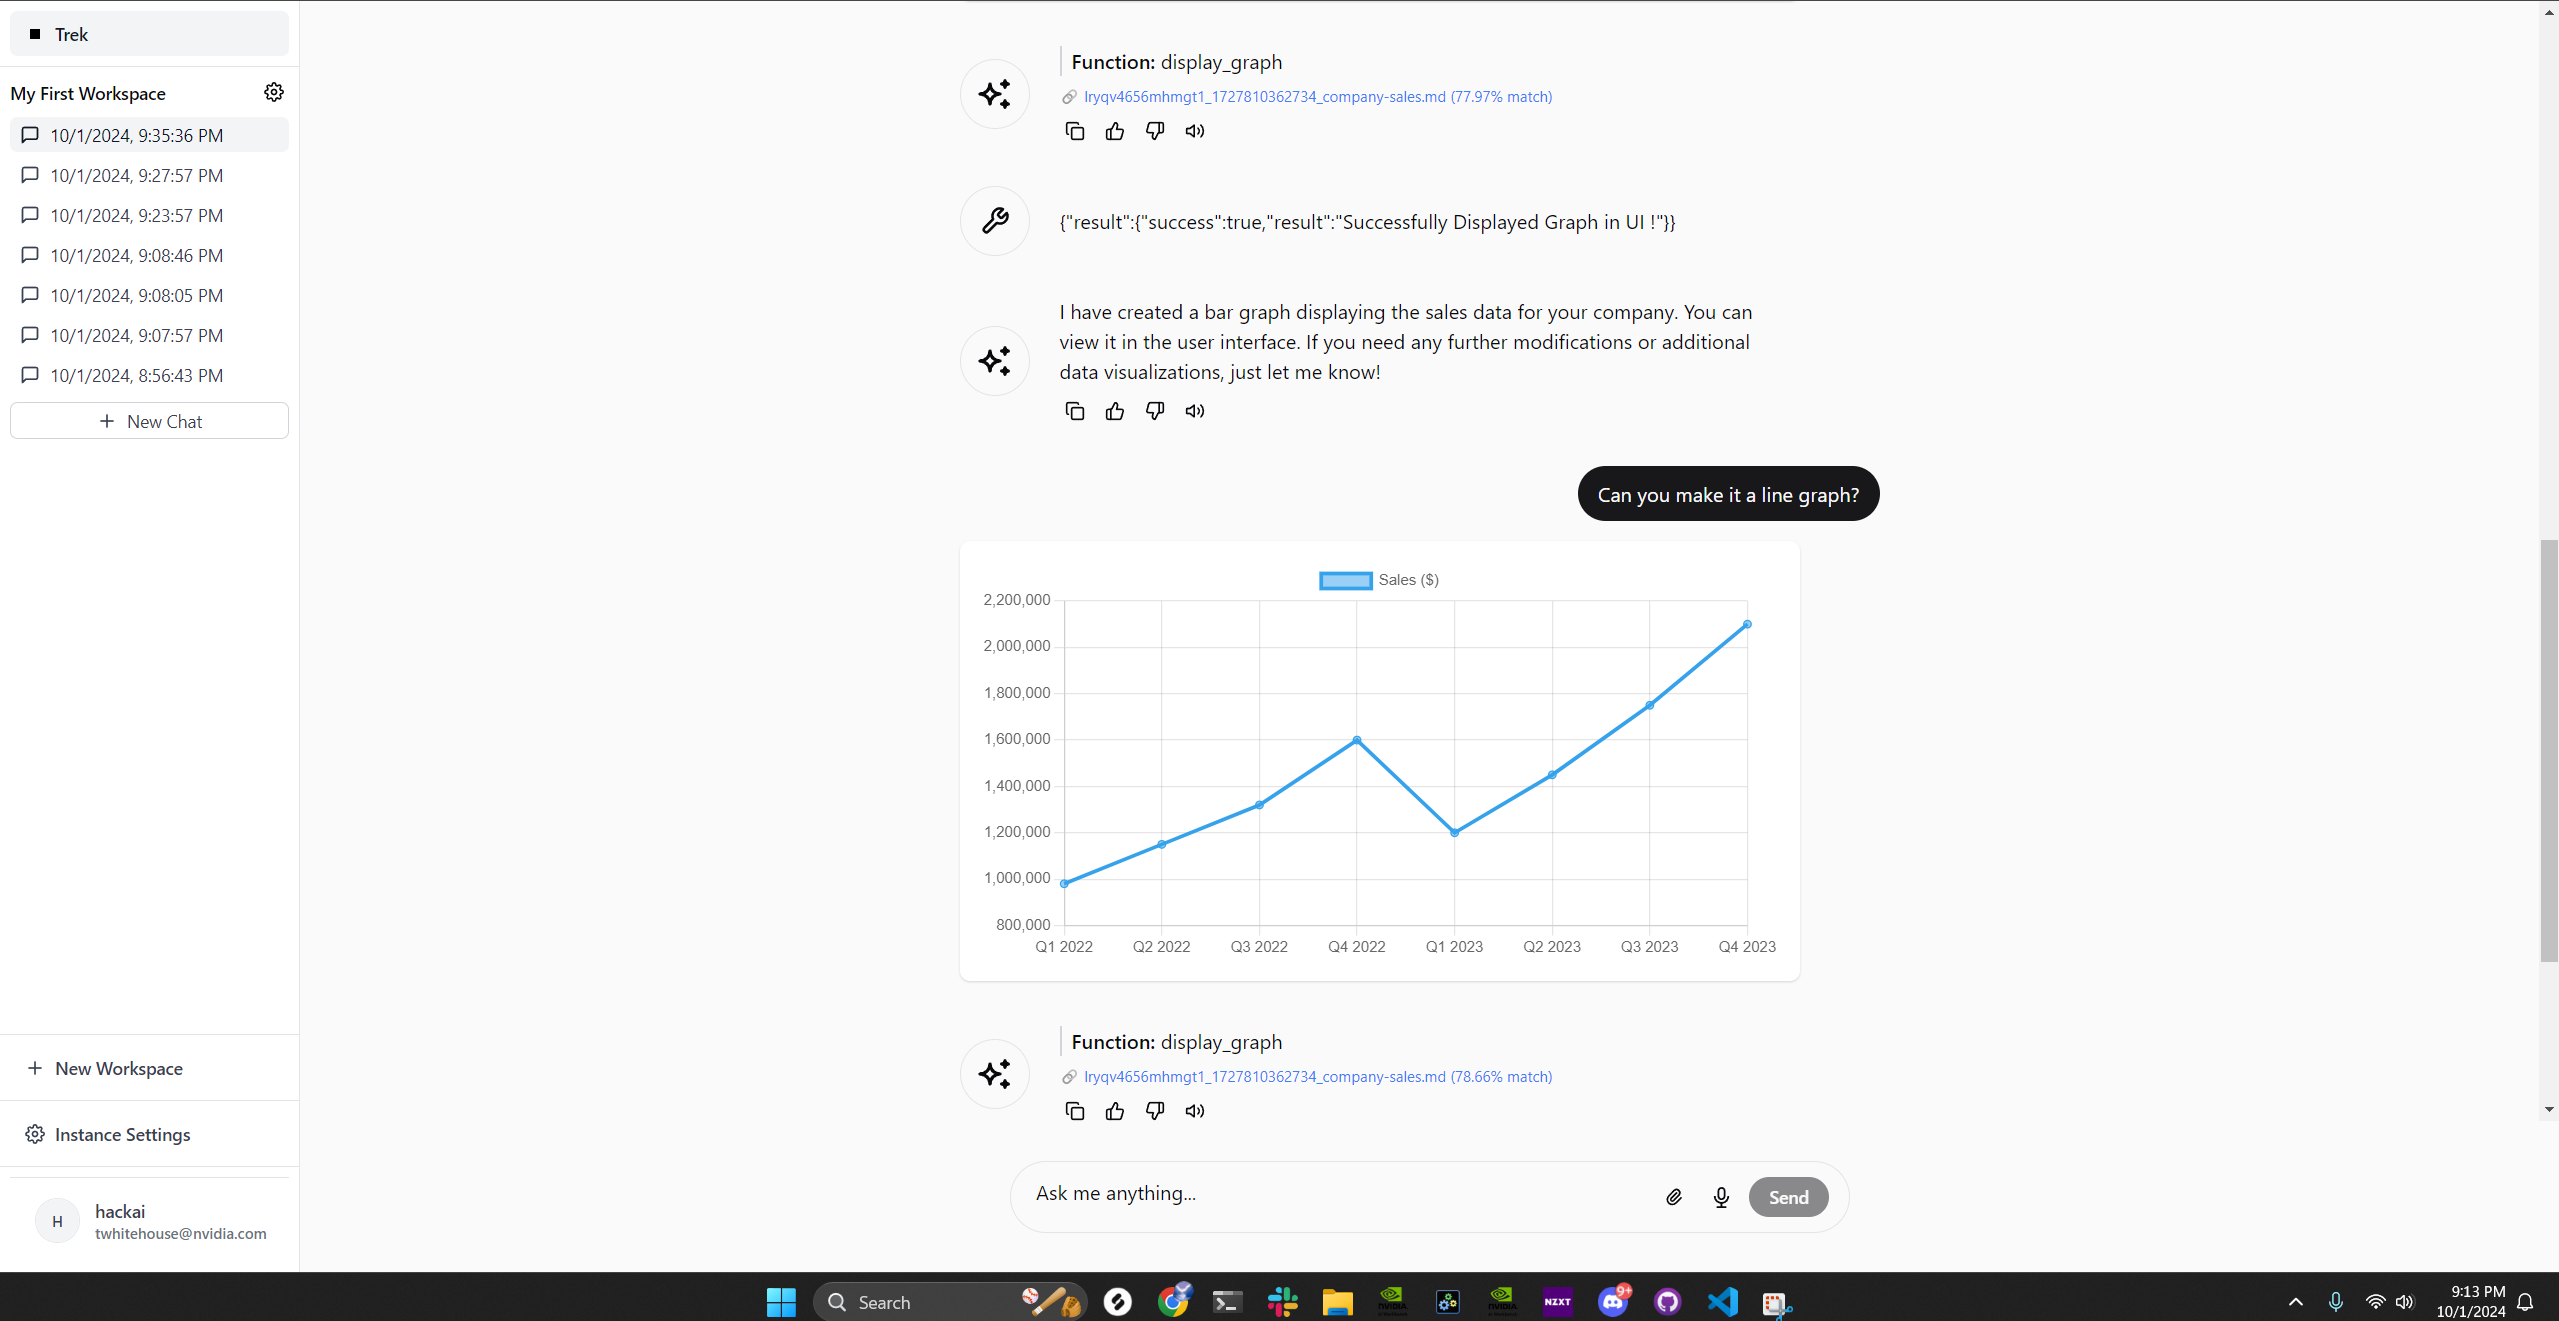
Task: Click the Send button
Action: 1787,1197
